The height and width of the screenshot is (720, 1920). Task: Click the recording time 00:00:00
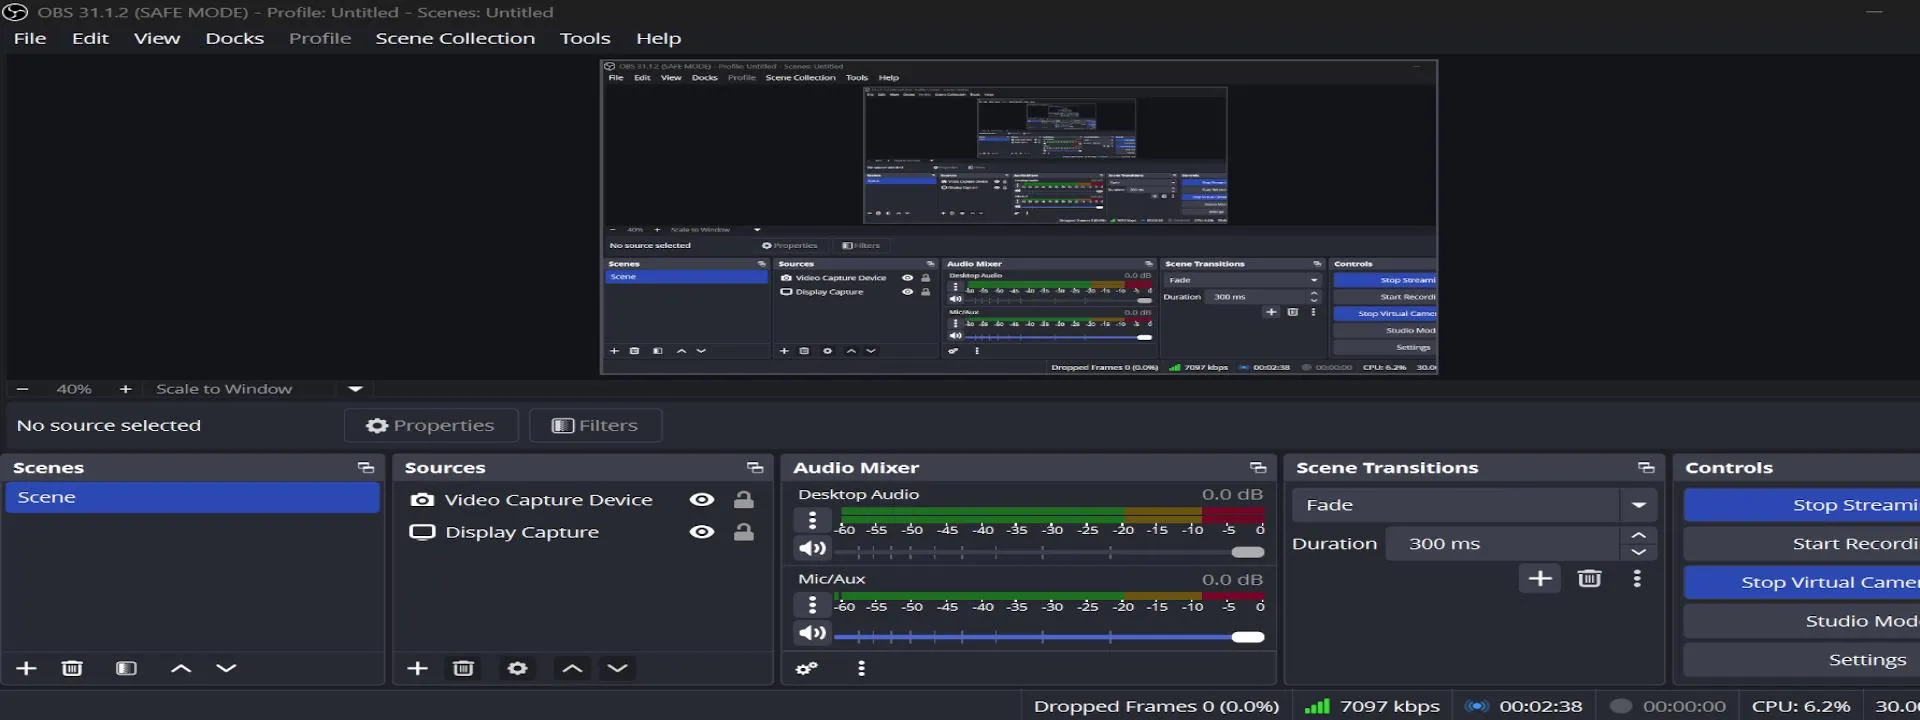click(1684, 706)
